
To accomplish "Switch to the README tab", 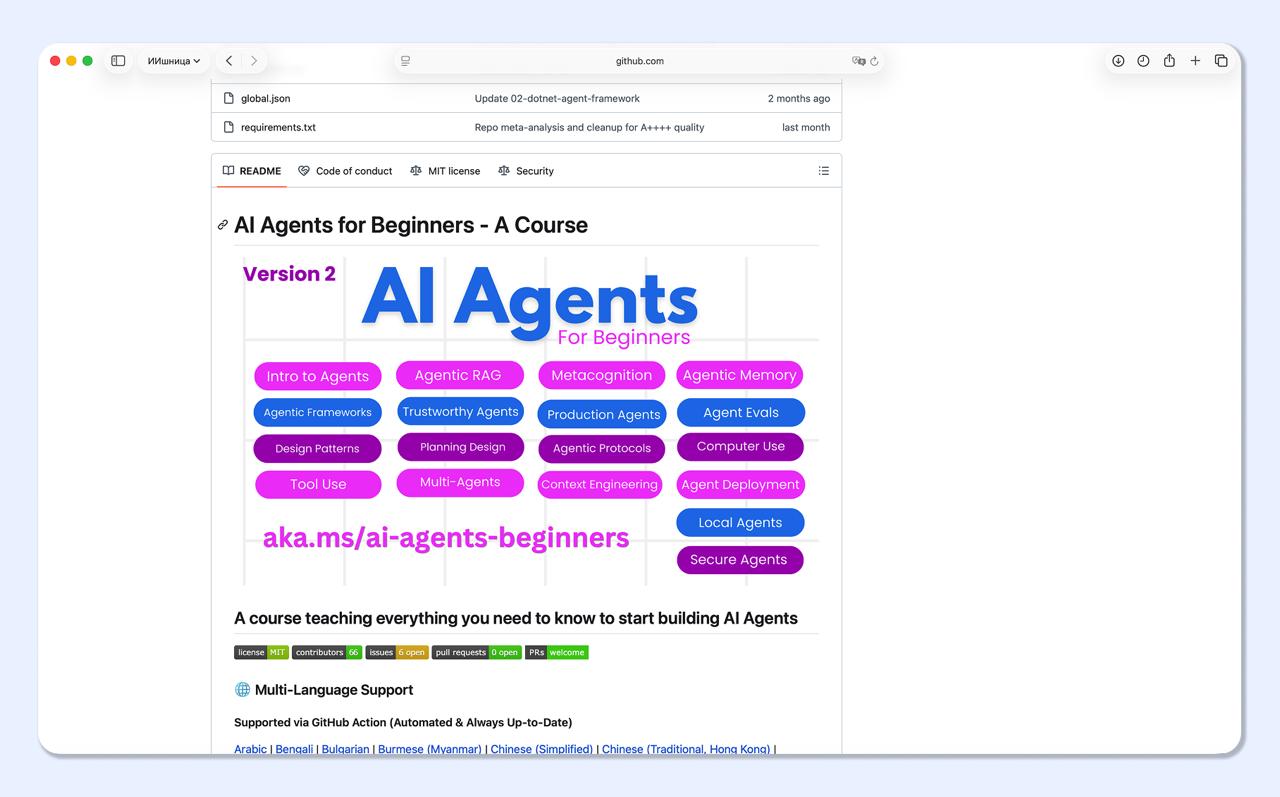I will 252,171.
